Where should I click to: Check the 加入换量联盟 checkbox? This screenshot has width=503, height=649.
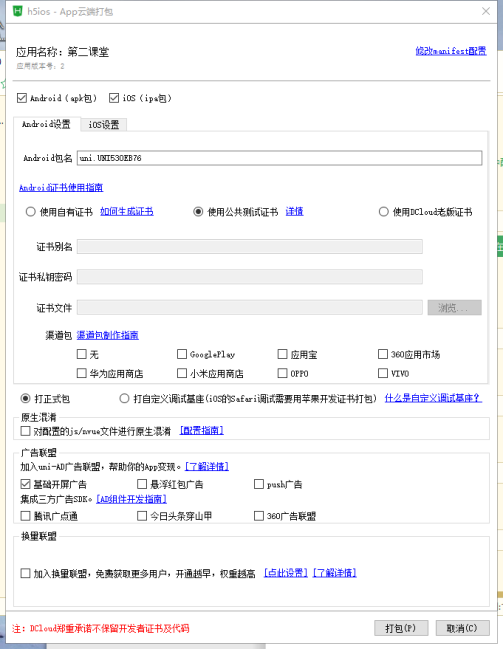tap(25, 573)
